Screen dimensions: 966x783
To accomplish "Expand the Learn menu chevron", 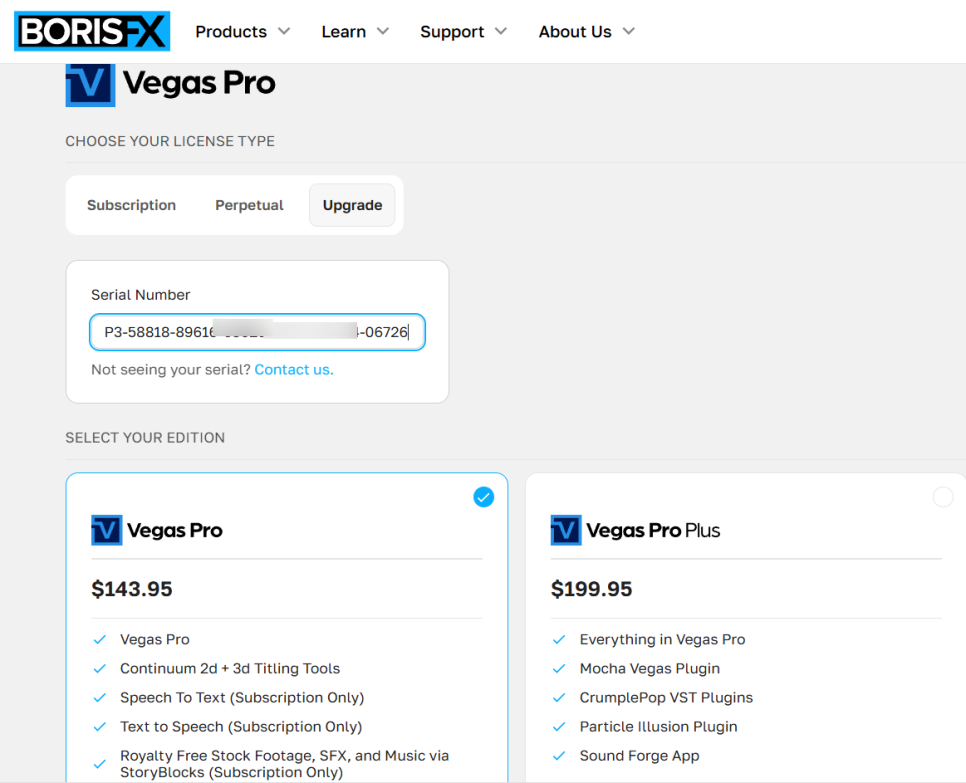I will pyautogui.click(x=383, y=31).
